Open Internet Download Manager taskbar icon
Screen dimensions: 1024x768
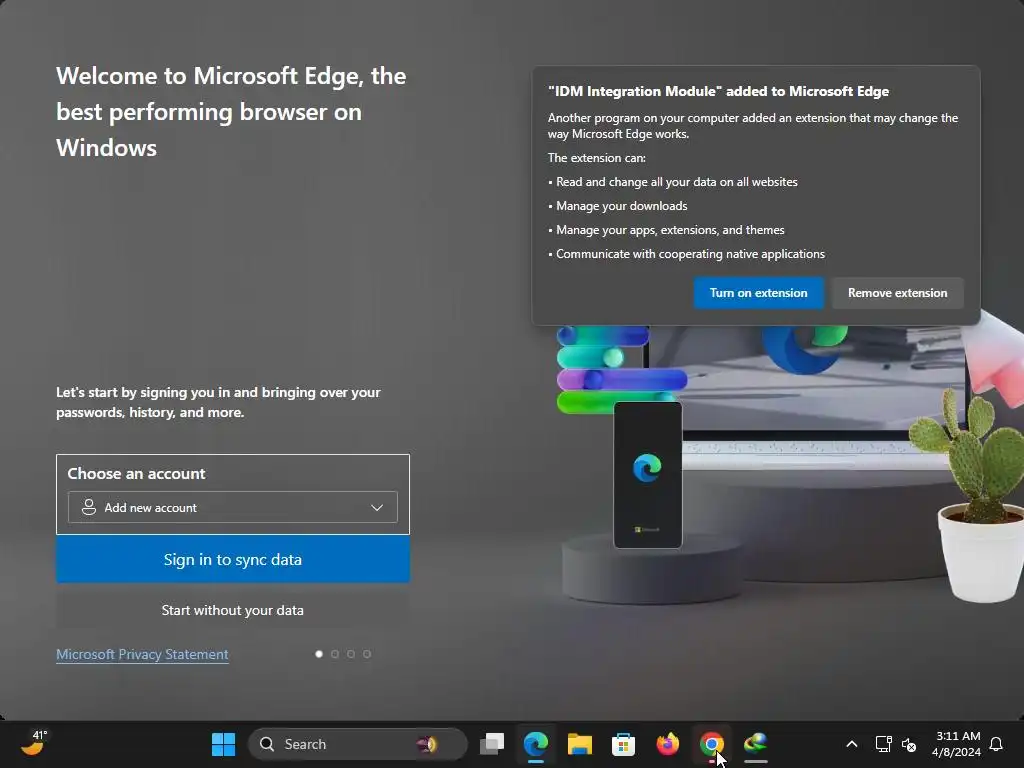tap(756, 744)
